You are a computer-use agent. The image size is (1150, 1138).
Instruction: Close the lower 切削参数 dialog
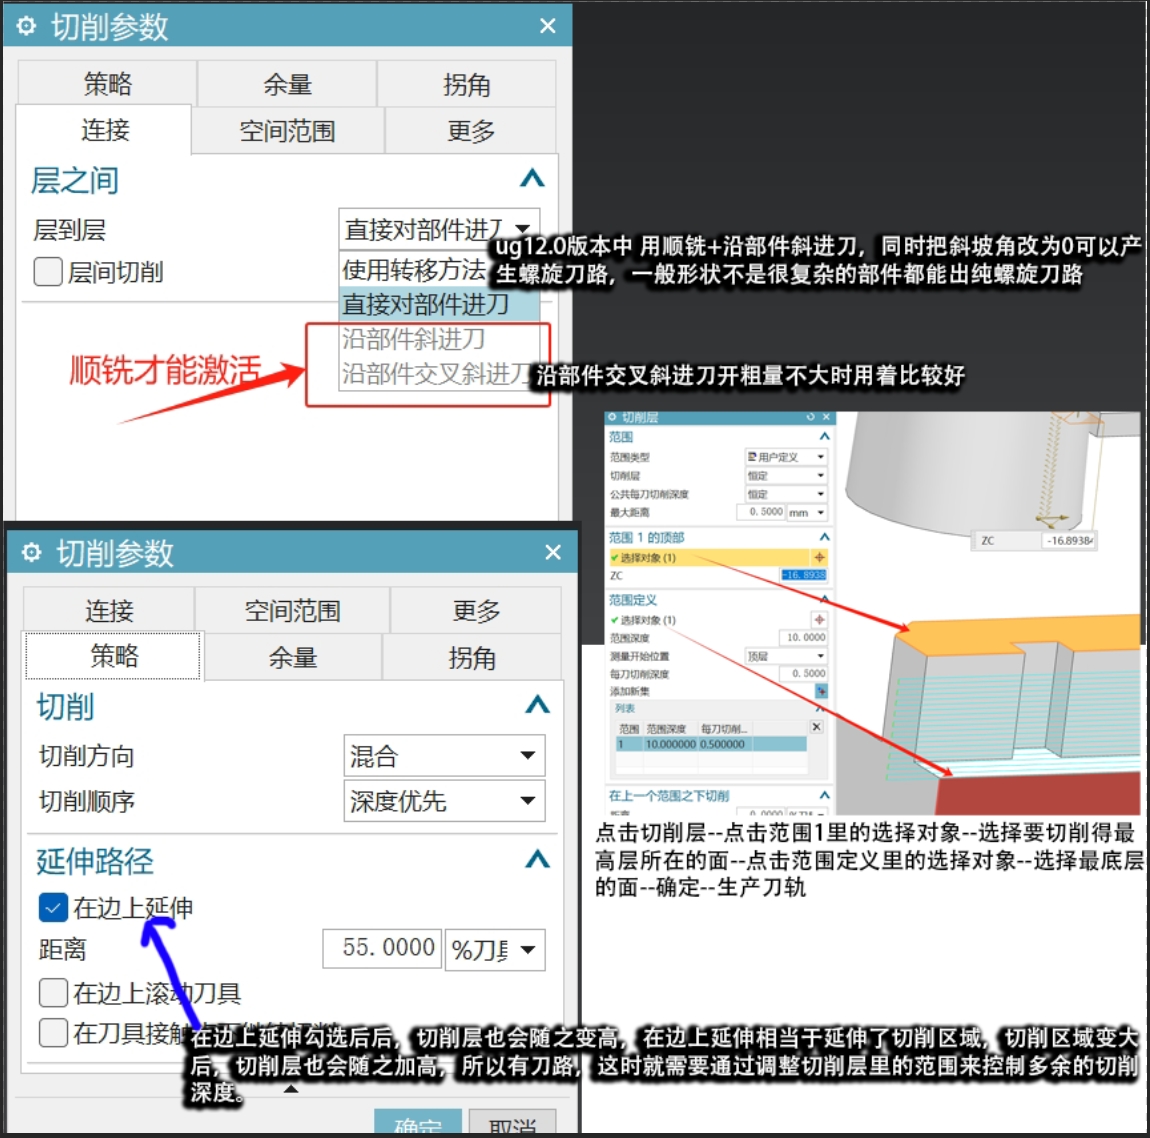point(553,552)
